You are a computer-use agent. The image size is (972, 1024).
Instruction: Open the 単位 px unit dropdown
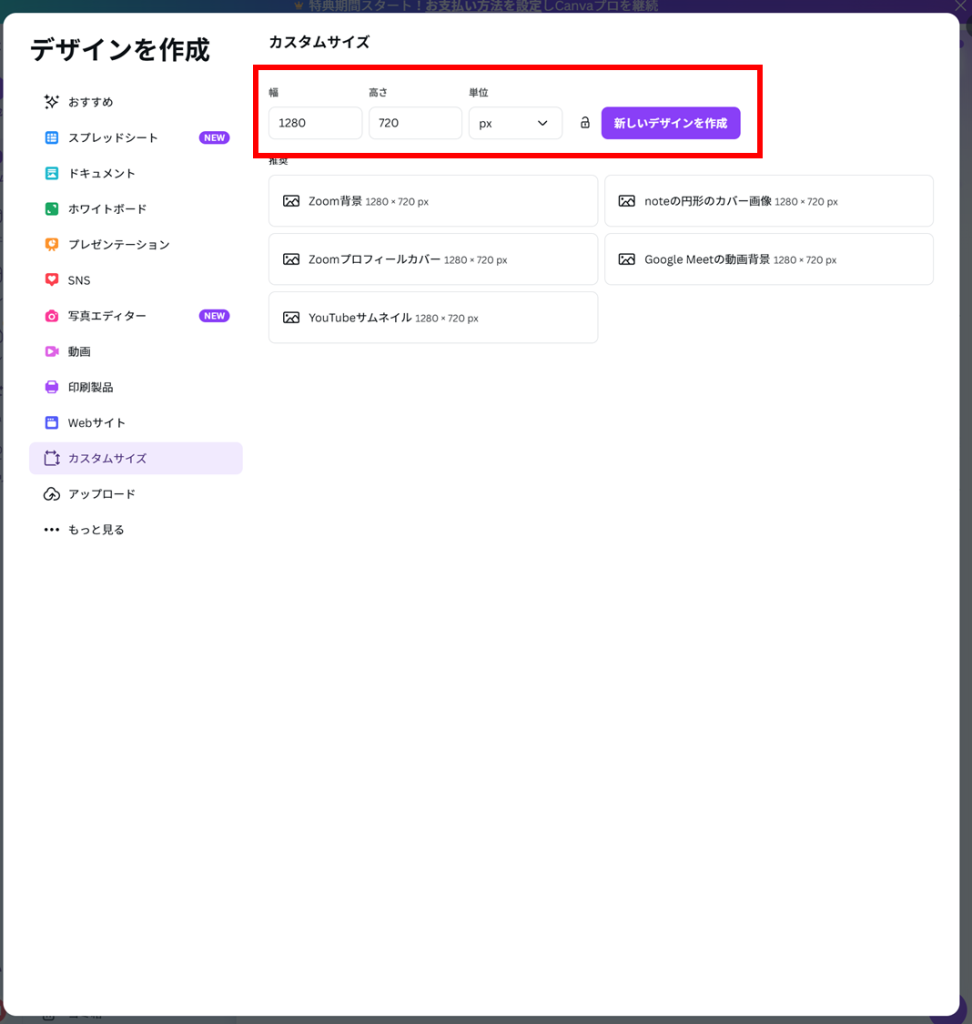[515, 123]
